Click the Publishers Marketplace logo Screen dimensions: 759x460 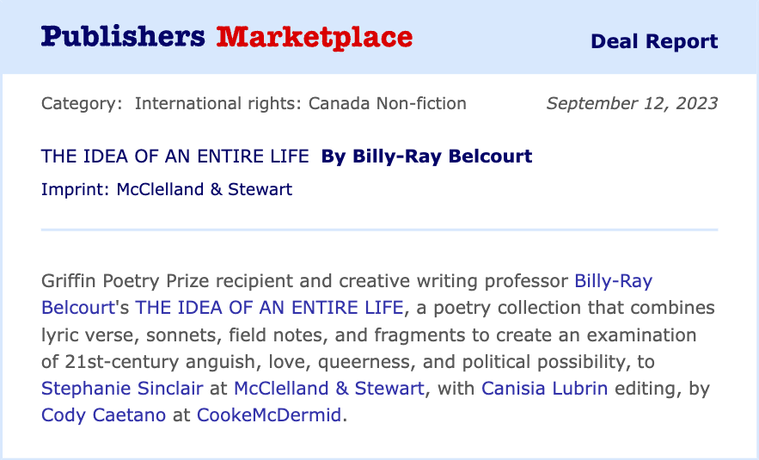227,37
